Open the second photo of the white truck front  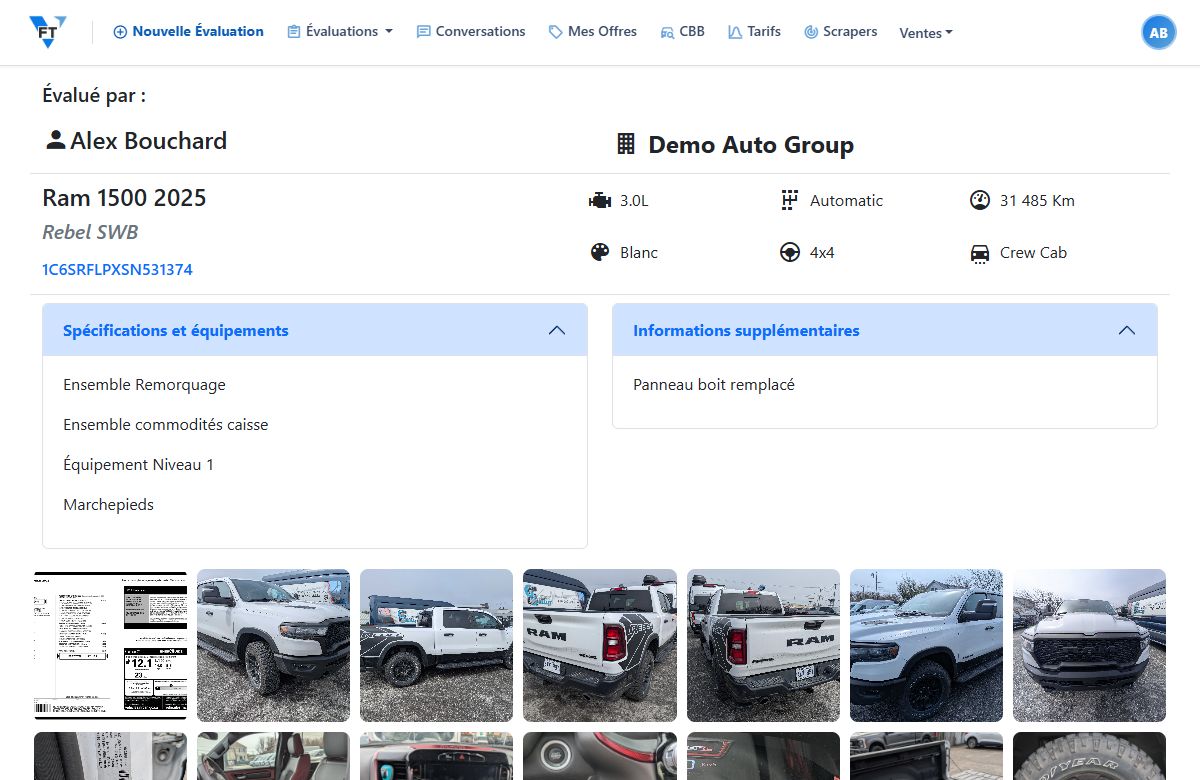(x=273, y=645)
